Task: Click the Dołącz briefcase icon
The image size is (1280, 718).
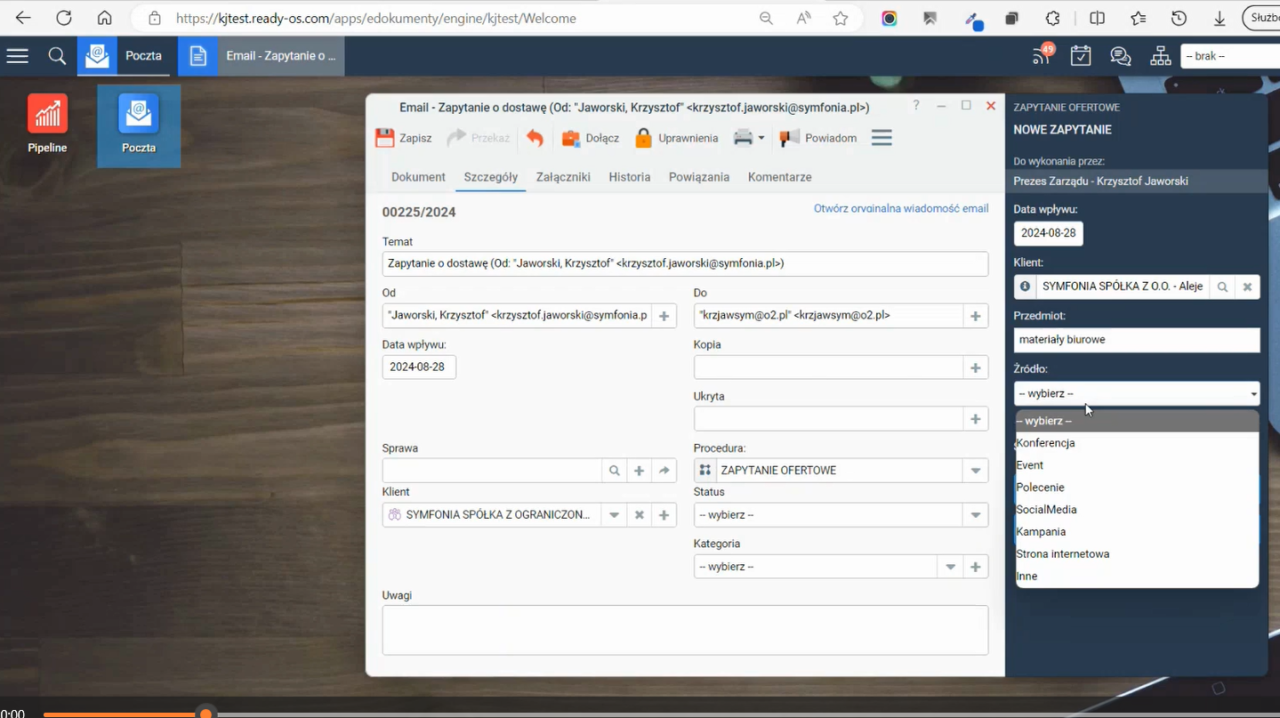Action: click(x=571, y=138)
